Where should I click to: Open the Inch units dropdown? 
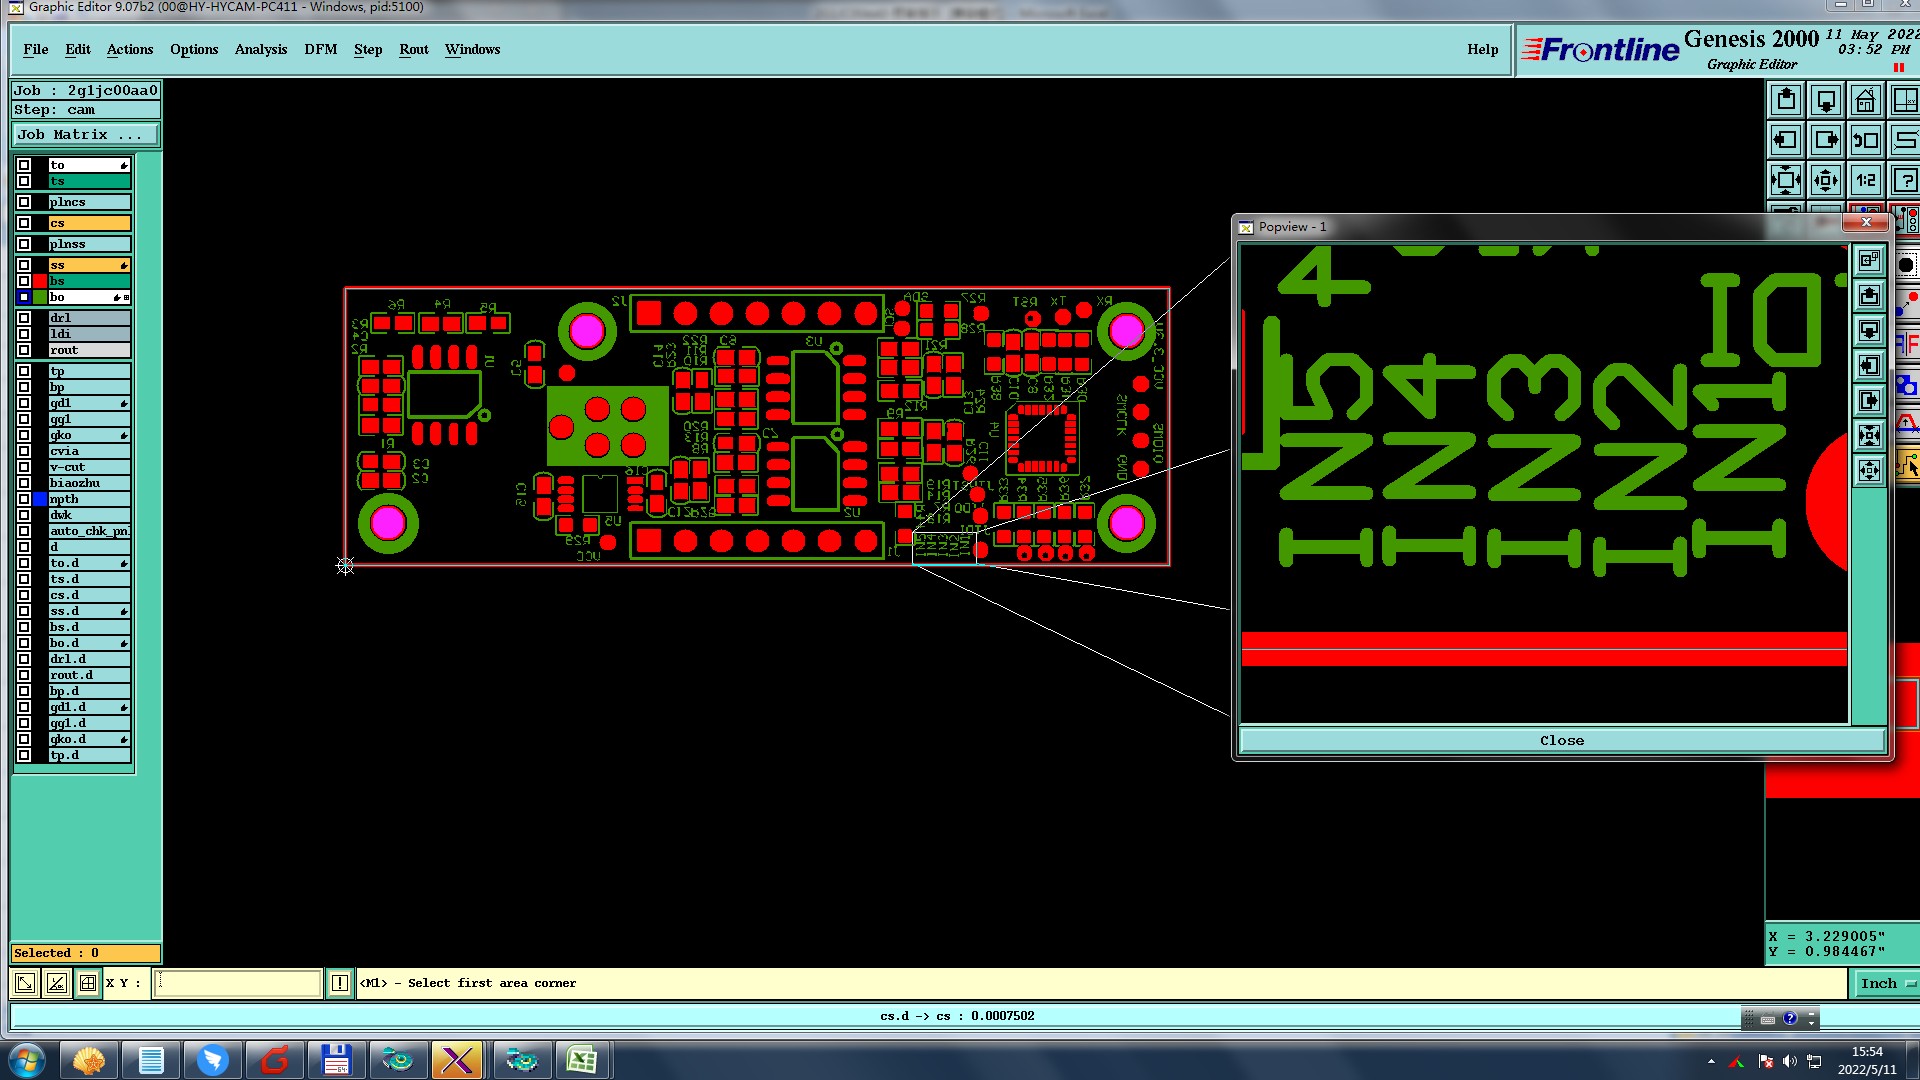1886,983
